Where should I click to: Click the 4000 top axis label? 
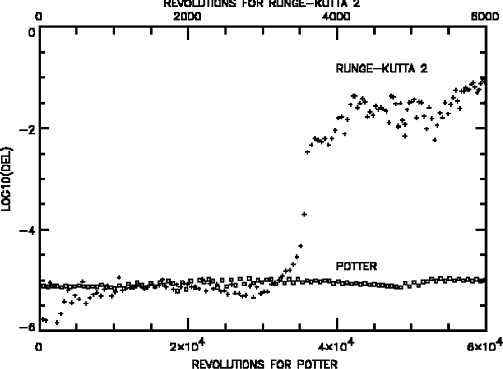click(336, 17)
